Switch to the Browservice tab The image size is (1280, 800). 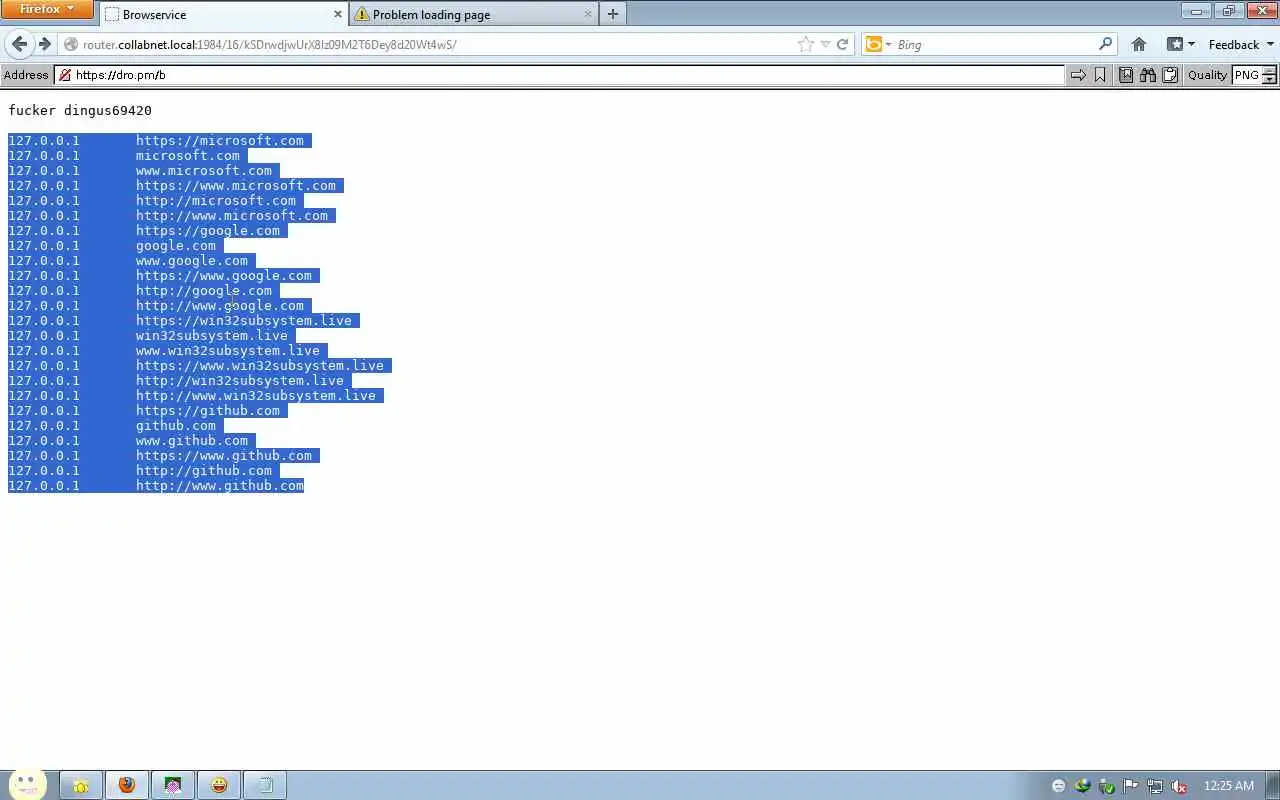(223, 14)
